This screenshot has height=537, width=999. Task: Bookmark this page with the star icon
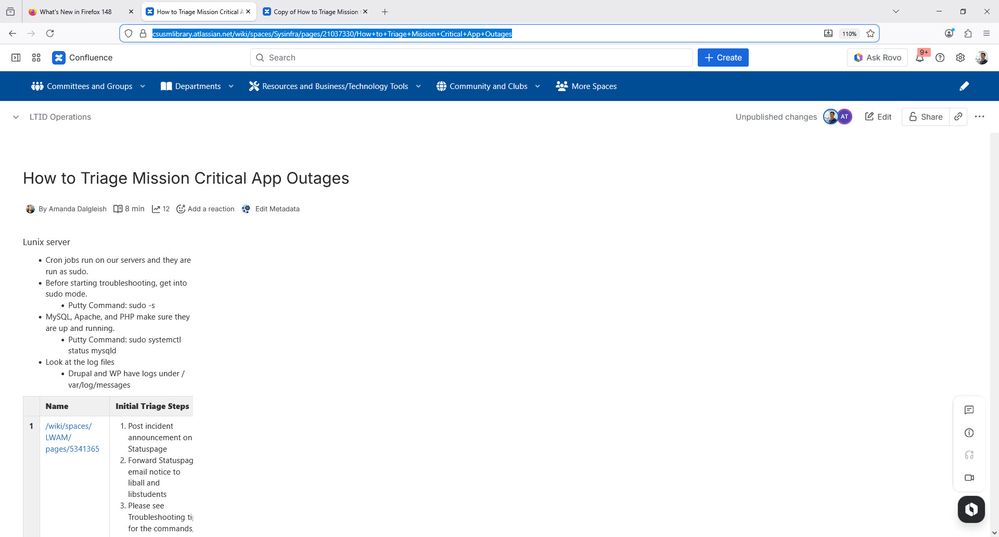[x=870, y=33]
